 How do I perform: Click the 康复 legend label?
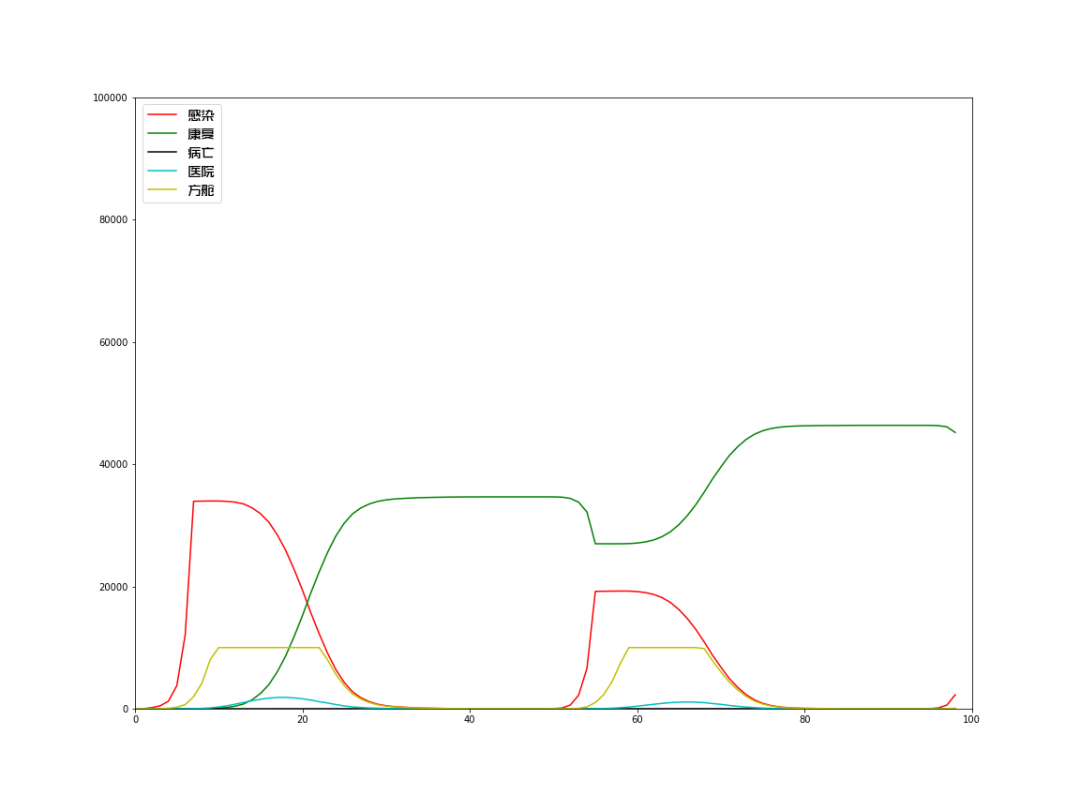coord(201,134)
